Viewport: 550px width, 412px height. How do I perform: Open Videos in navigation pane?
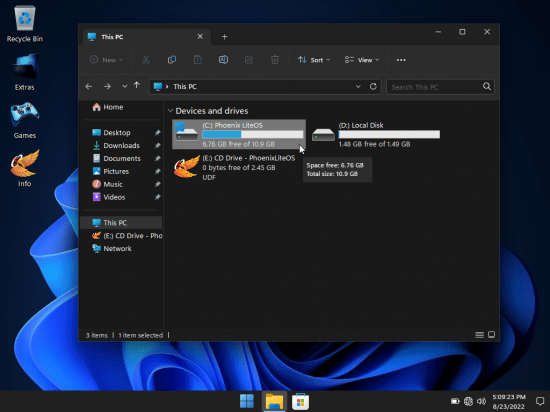(108, 197)
